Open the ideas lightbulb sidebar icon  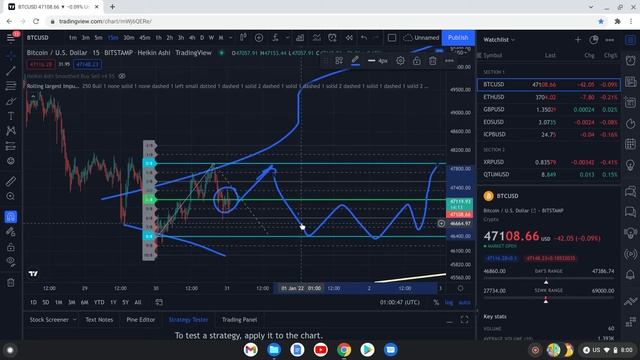click(x=630, y=165)
